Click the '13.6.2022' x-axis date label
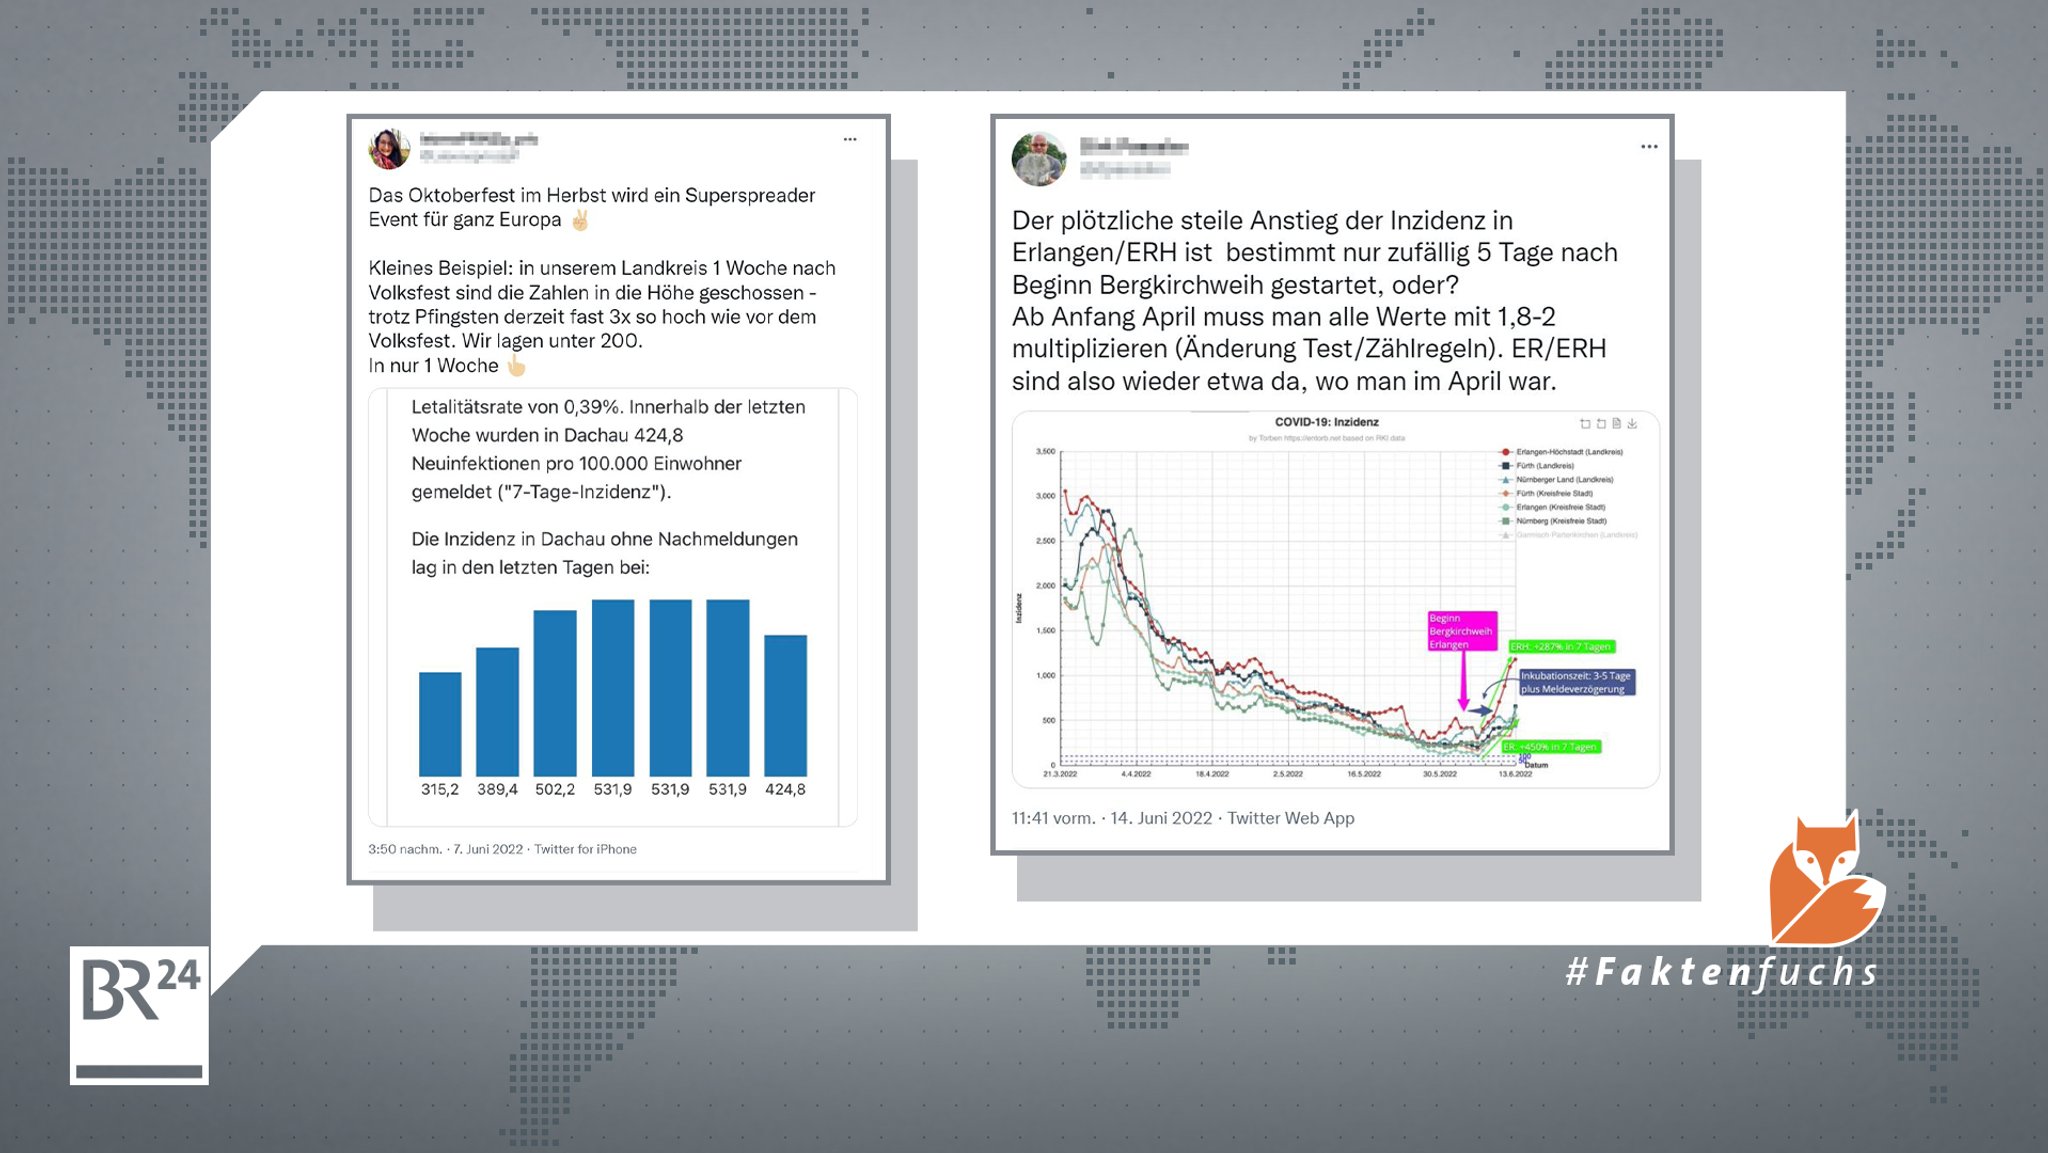Viewport: 2048px width, 1153px height. click(1515, 774)
